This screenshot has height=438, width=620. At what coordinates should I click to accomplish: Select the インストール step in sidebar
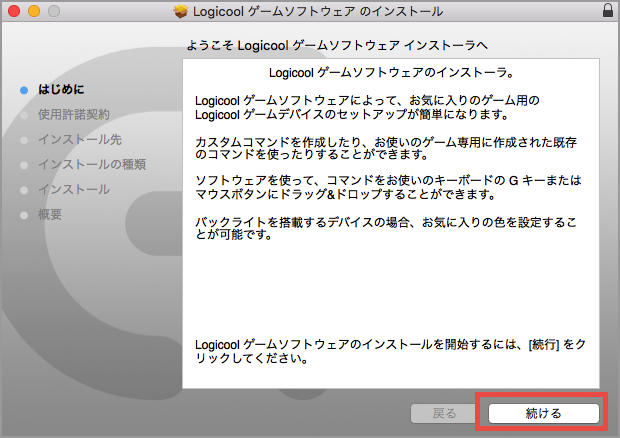point(74,189)
